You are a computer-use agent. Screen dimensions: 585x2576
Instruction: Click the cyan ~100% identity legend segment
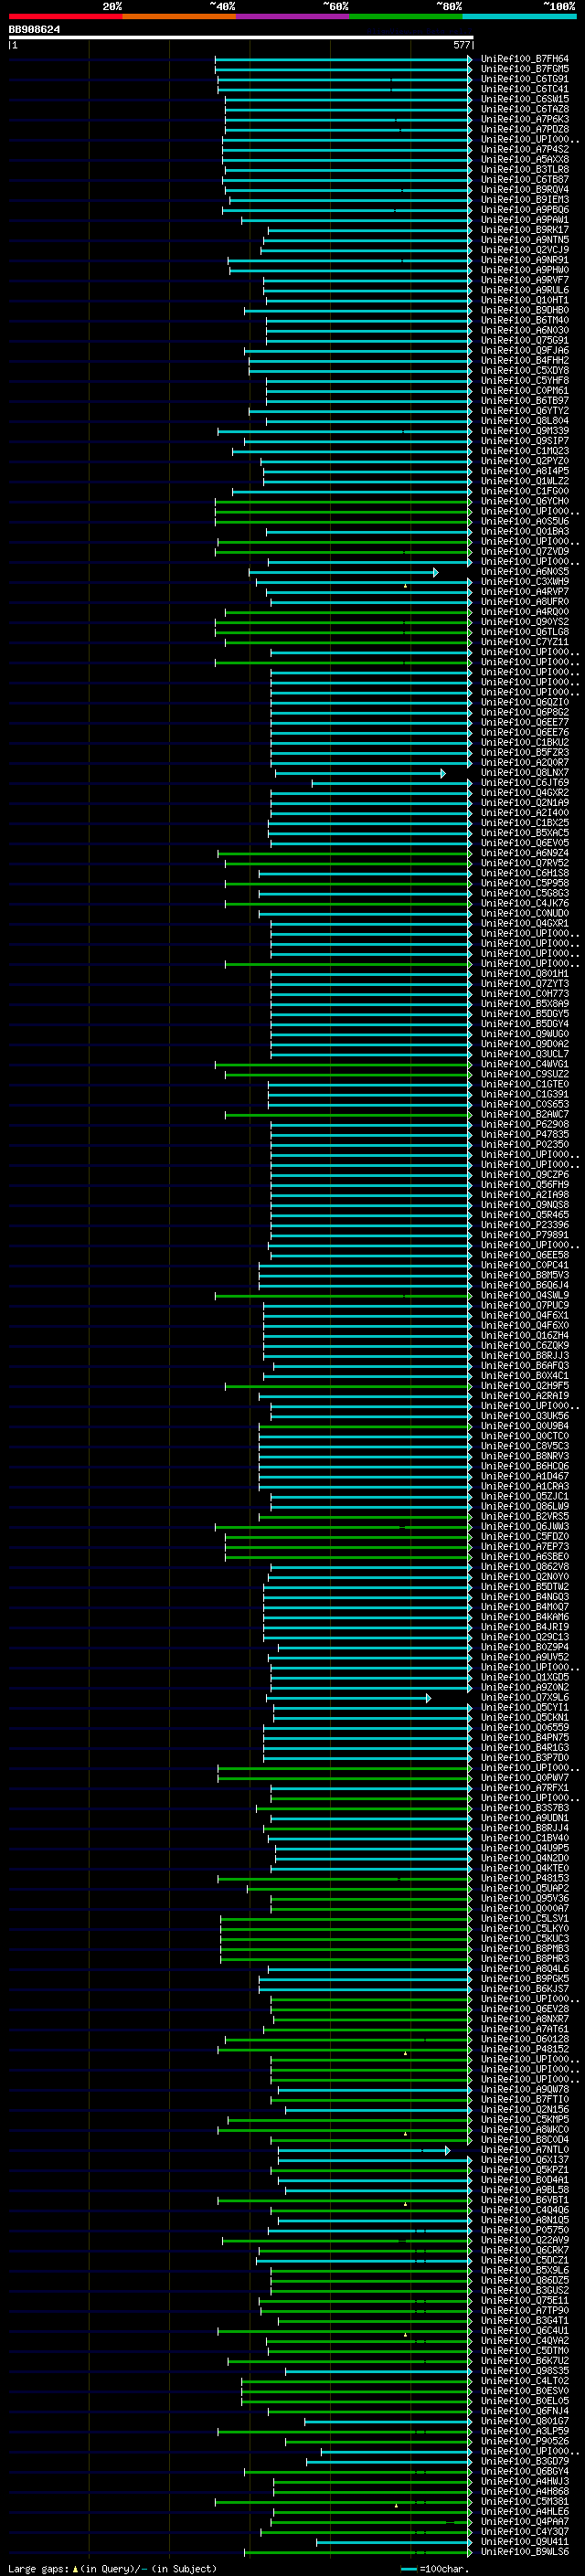coord(519,16)
